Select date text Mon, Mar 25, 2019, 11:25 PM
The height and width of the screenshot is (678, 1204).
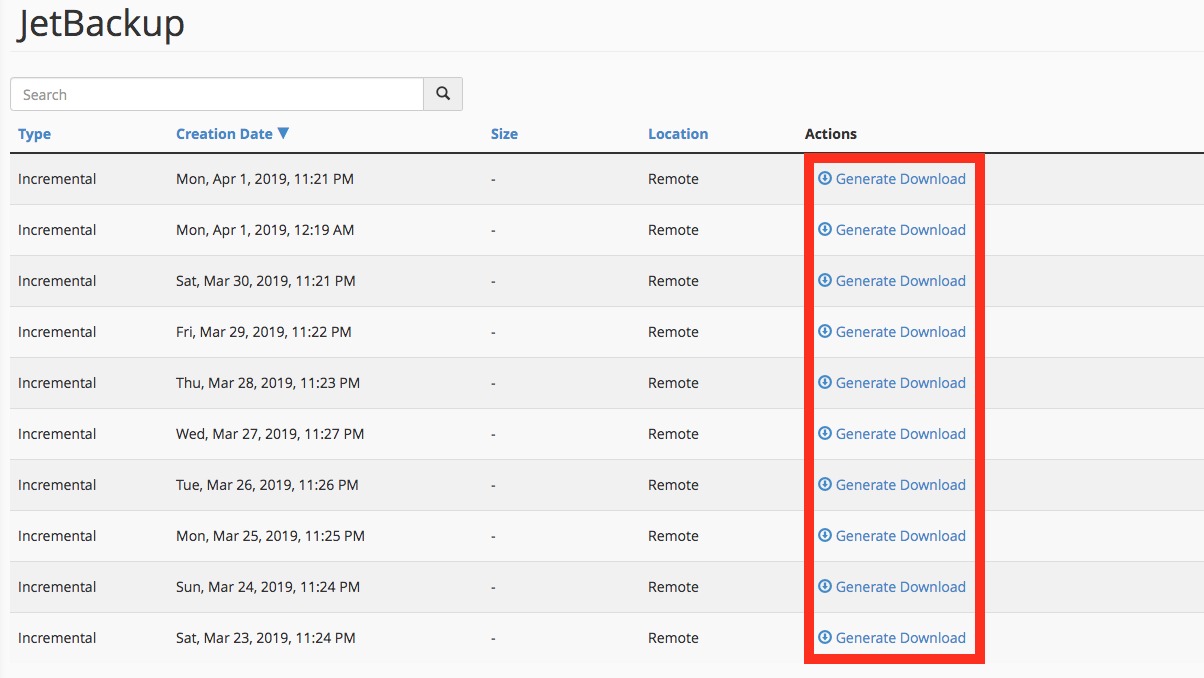(270, 536)
